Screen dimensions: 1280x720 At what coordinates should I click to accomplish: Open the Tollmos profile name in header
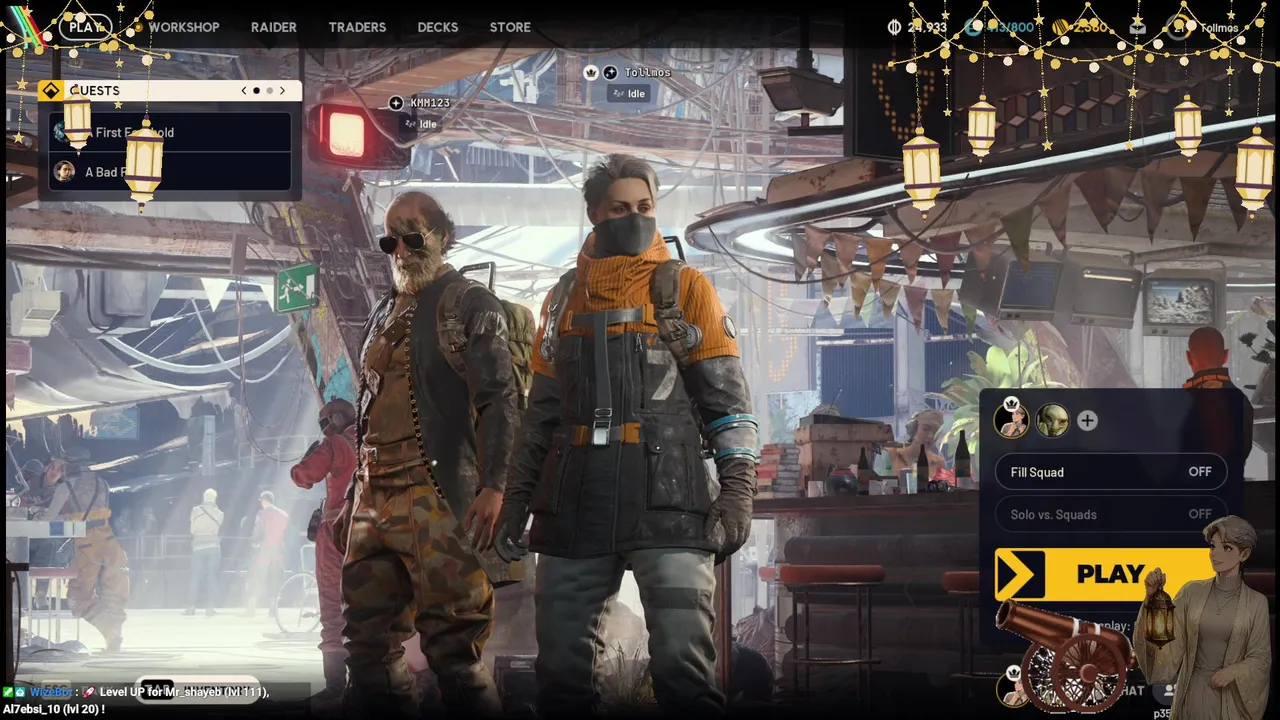click(1219, 28)
